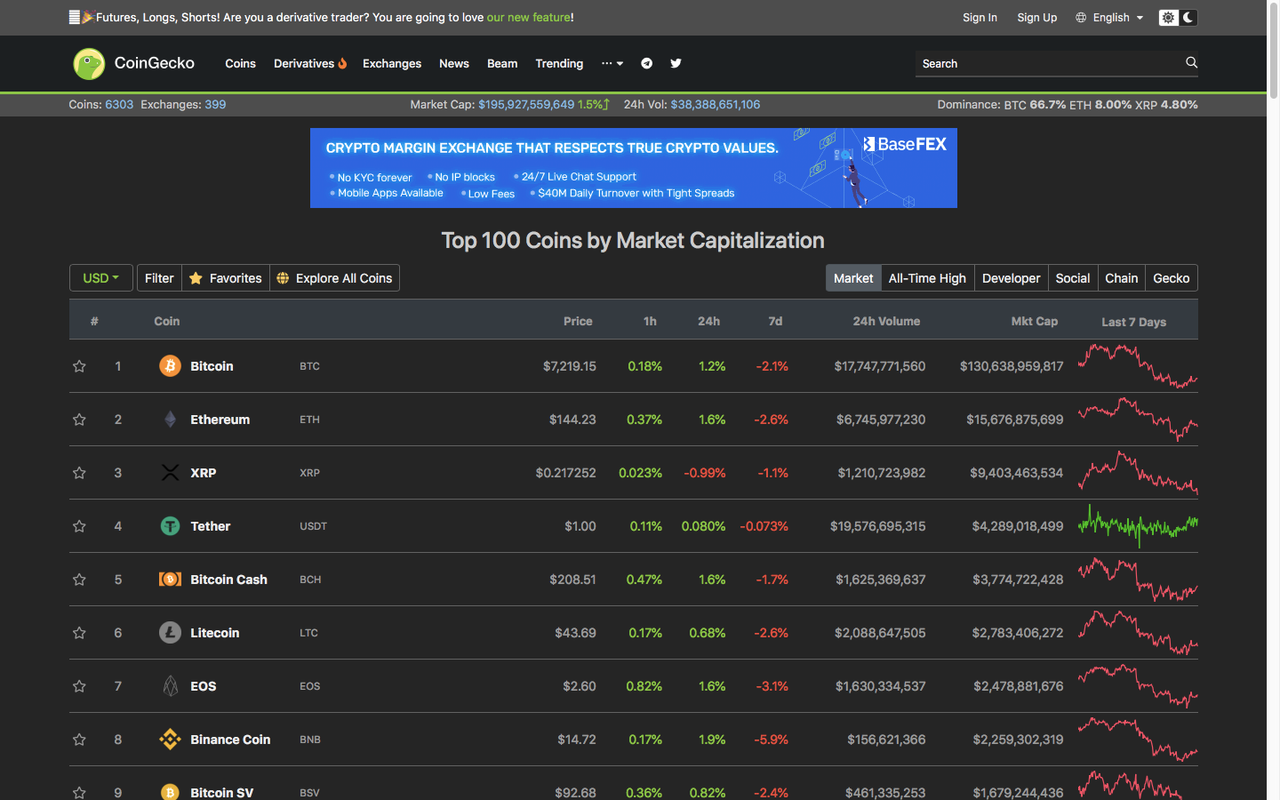
Task: Click the CoinGecko gecko logo icon
Action: coord(89,64)
